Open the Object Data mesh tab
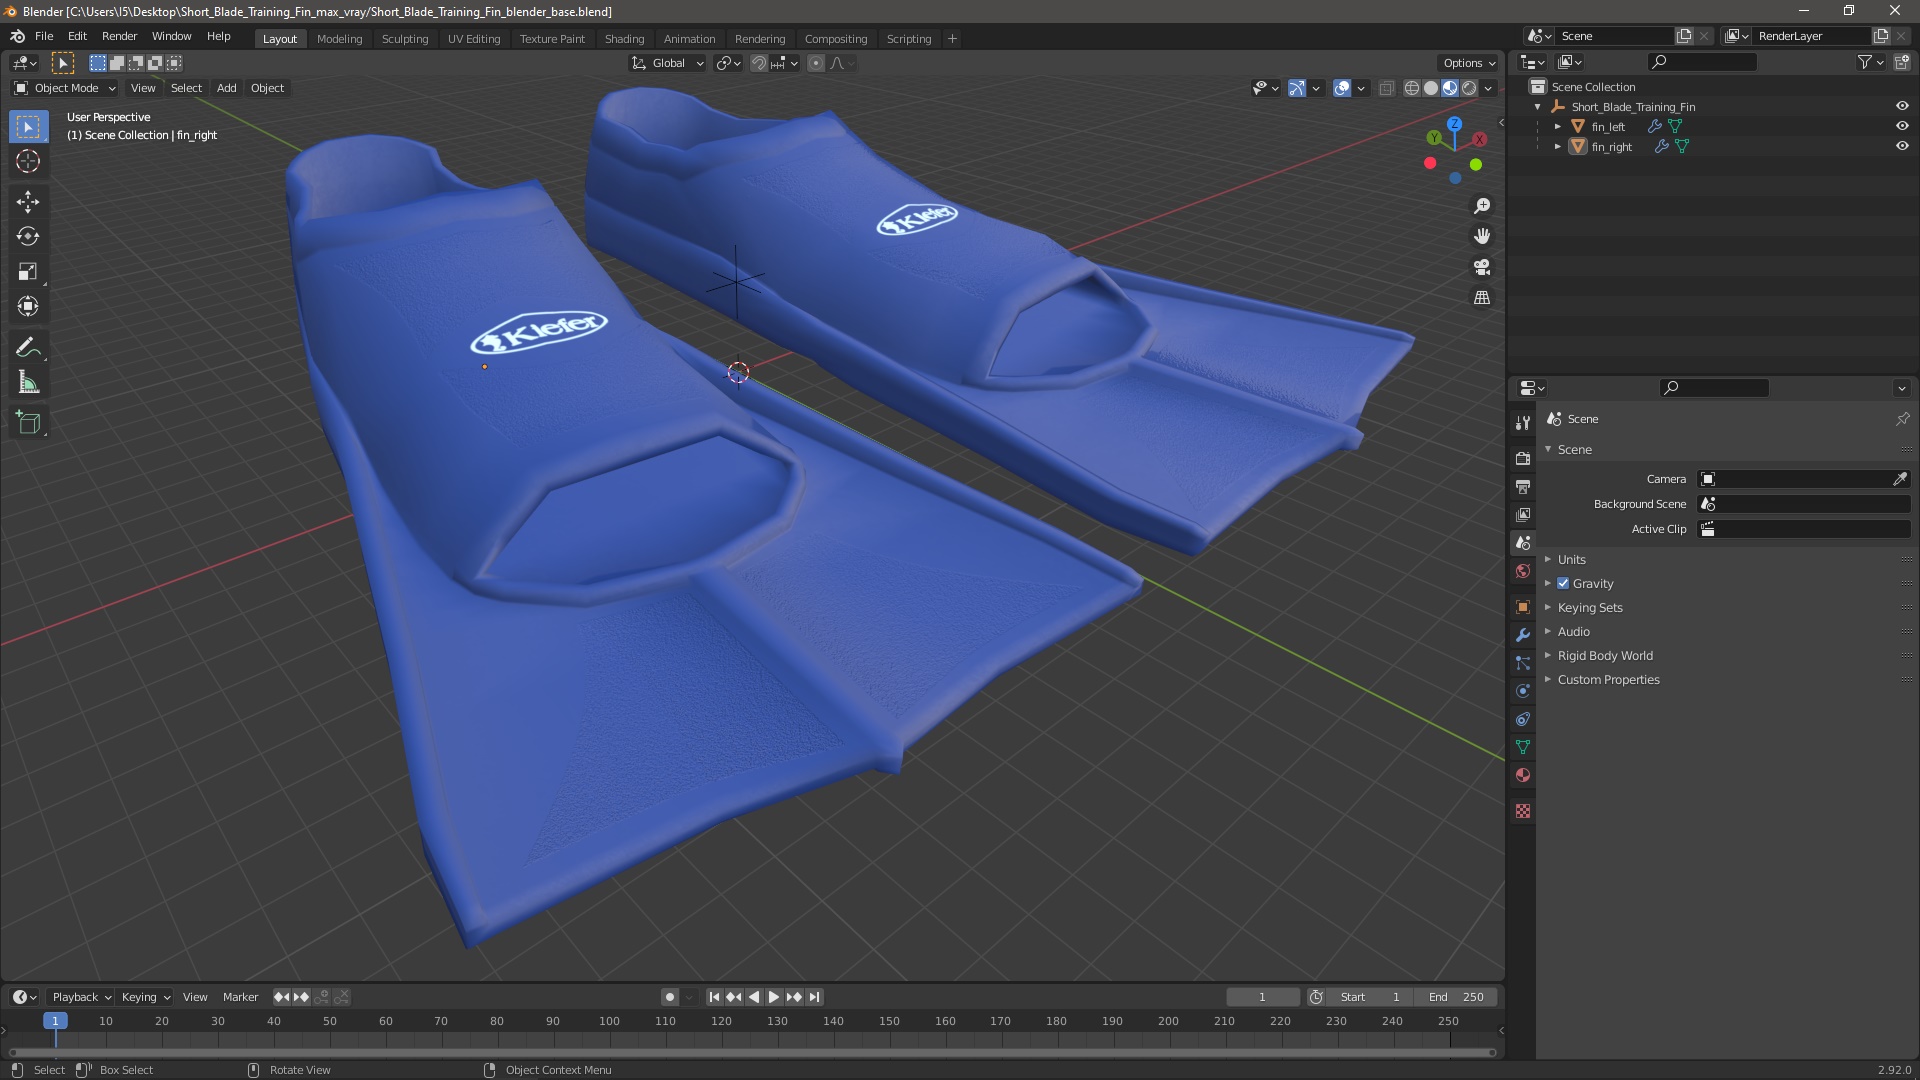Image resolution: width=1920 pixels, height=1080 pixels. [1523, 747]
